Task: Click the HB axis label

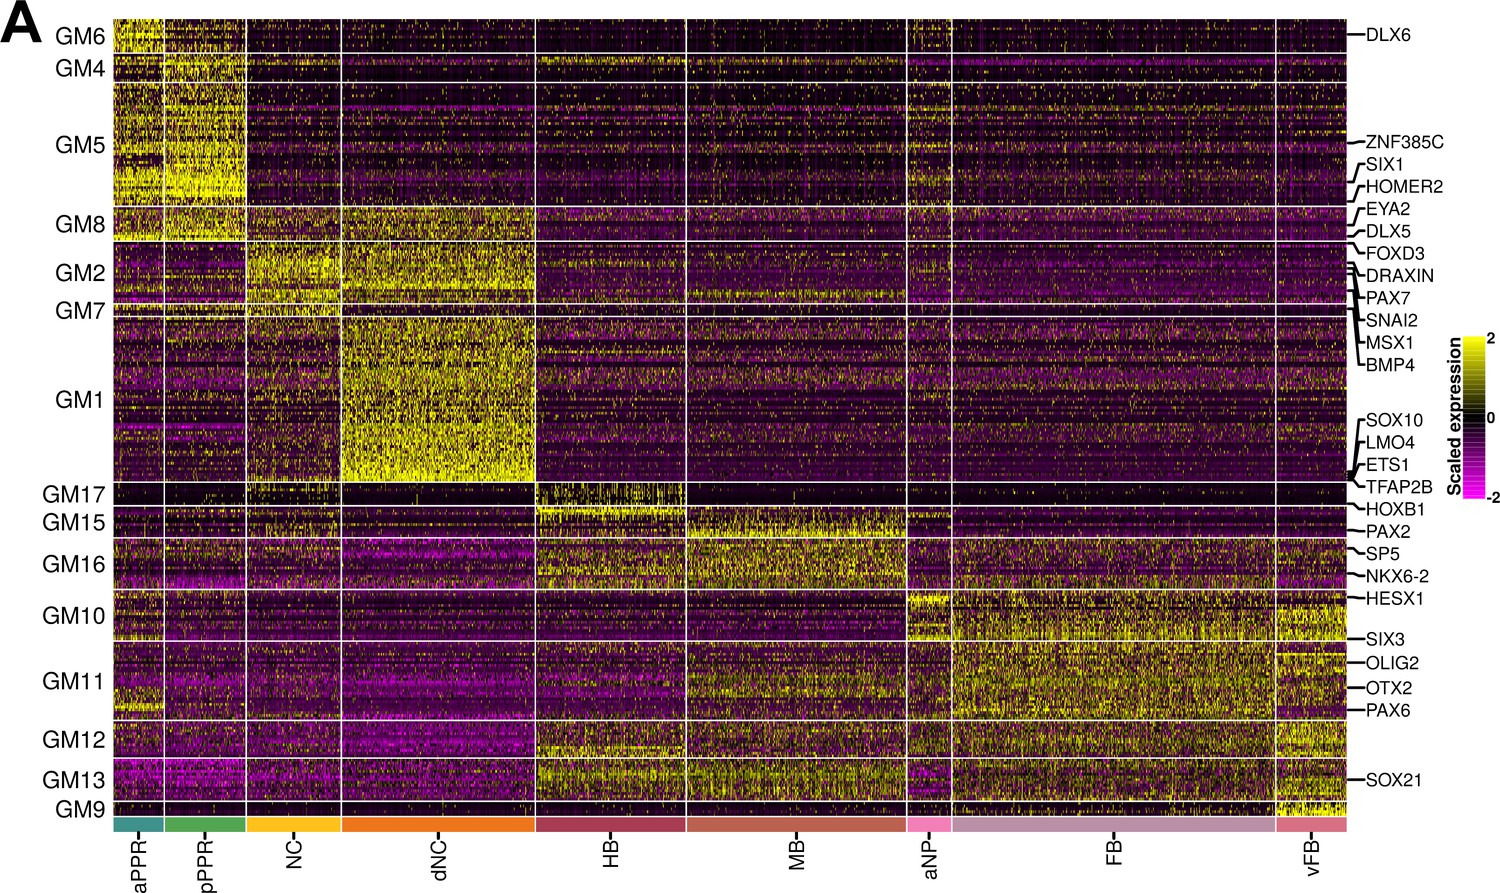Action: point(612,853)
